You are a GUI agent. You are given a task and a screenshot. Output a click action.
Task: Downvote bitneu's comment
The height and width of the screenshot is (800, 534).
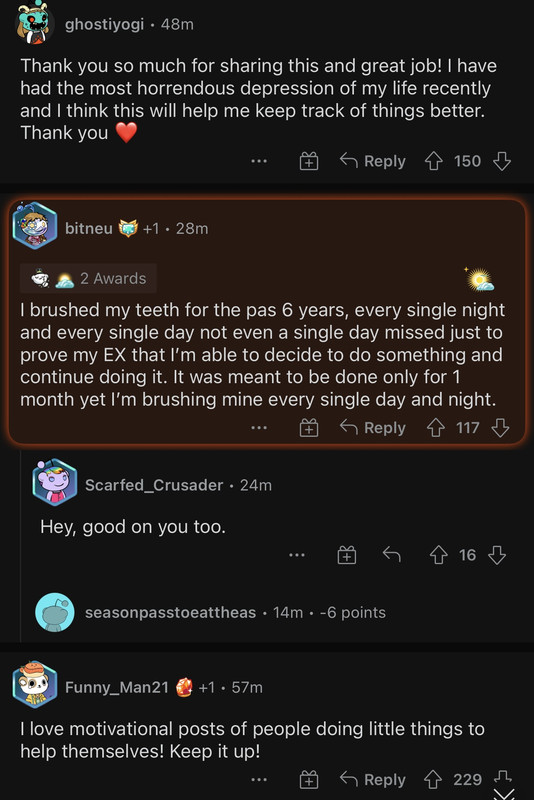[500, 428]
